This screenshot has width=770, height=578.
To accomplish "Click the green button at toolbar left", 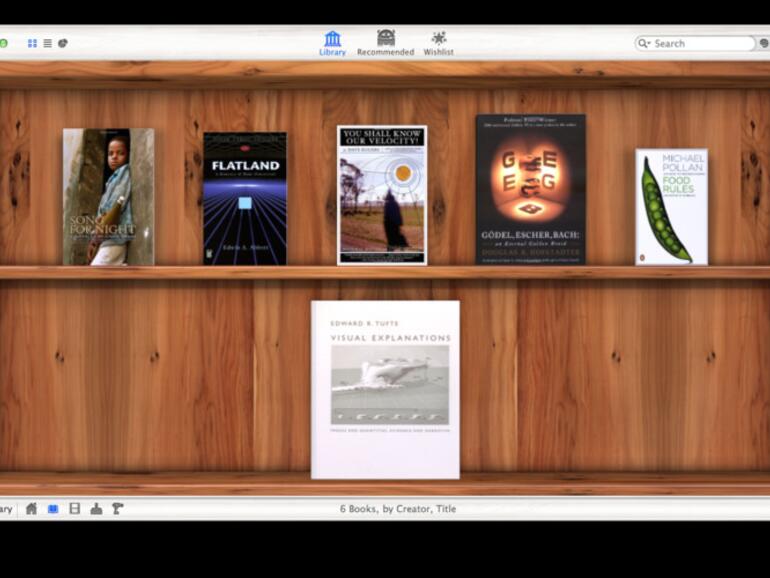I will 3,44.
